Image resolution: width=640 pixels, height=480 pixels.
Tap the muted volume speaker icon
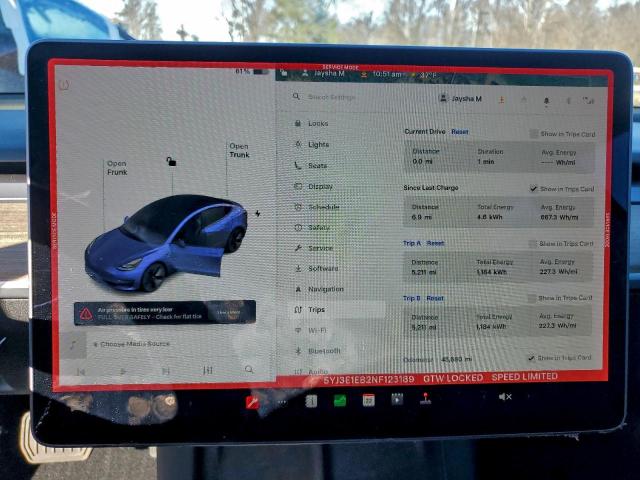[505, 396]
